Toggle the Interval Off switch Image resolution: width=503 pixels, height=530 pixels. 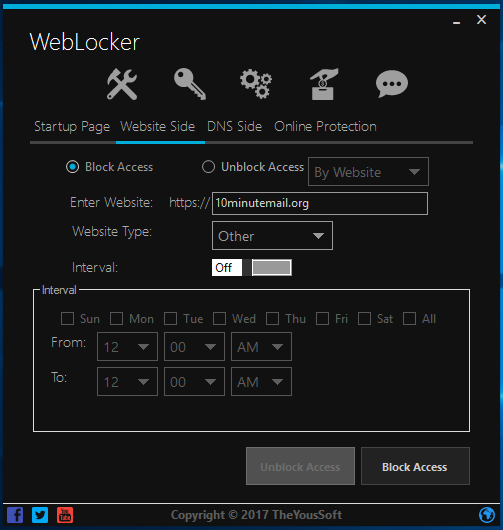pyautogui.click(x=252, y=268)
